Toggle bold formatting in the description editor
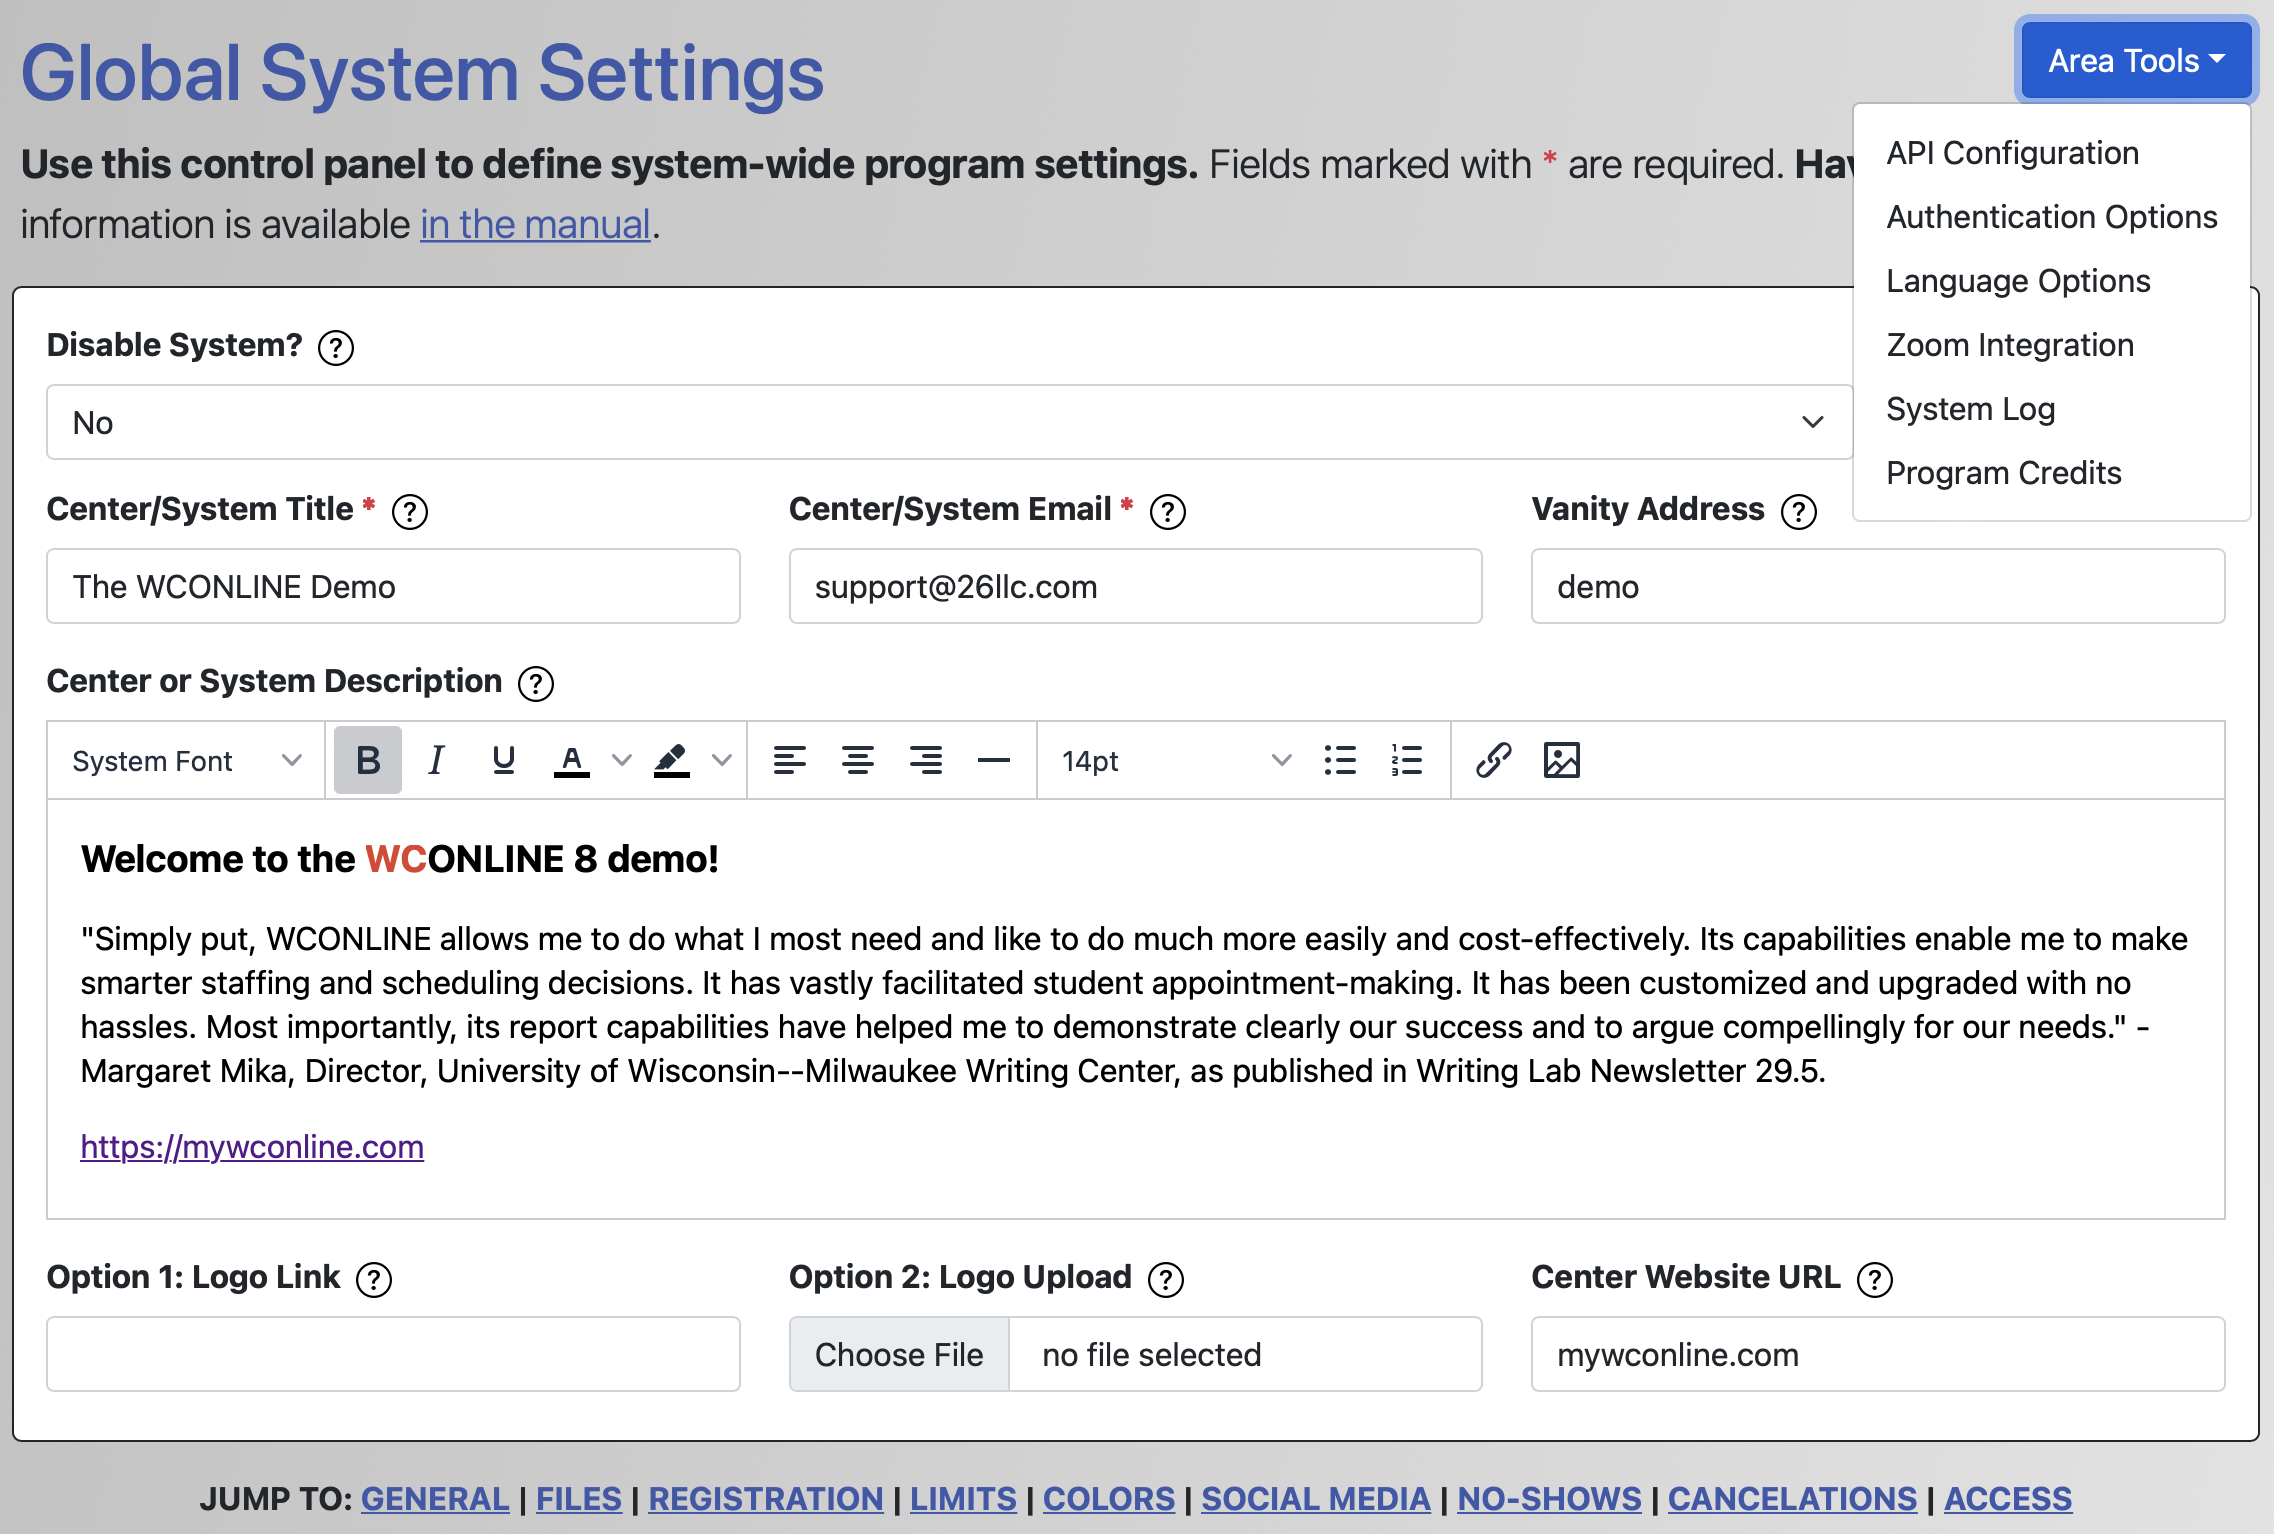The width and height of the screenshot is (2274, 1534). (x=367, y=760)
